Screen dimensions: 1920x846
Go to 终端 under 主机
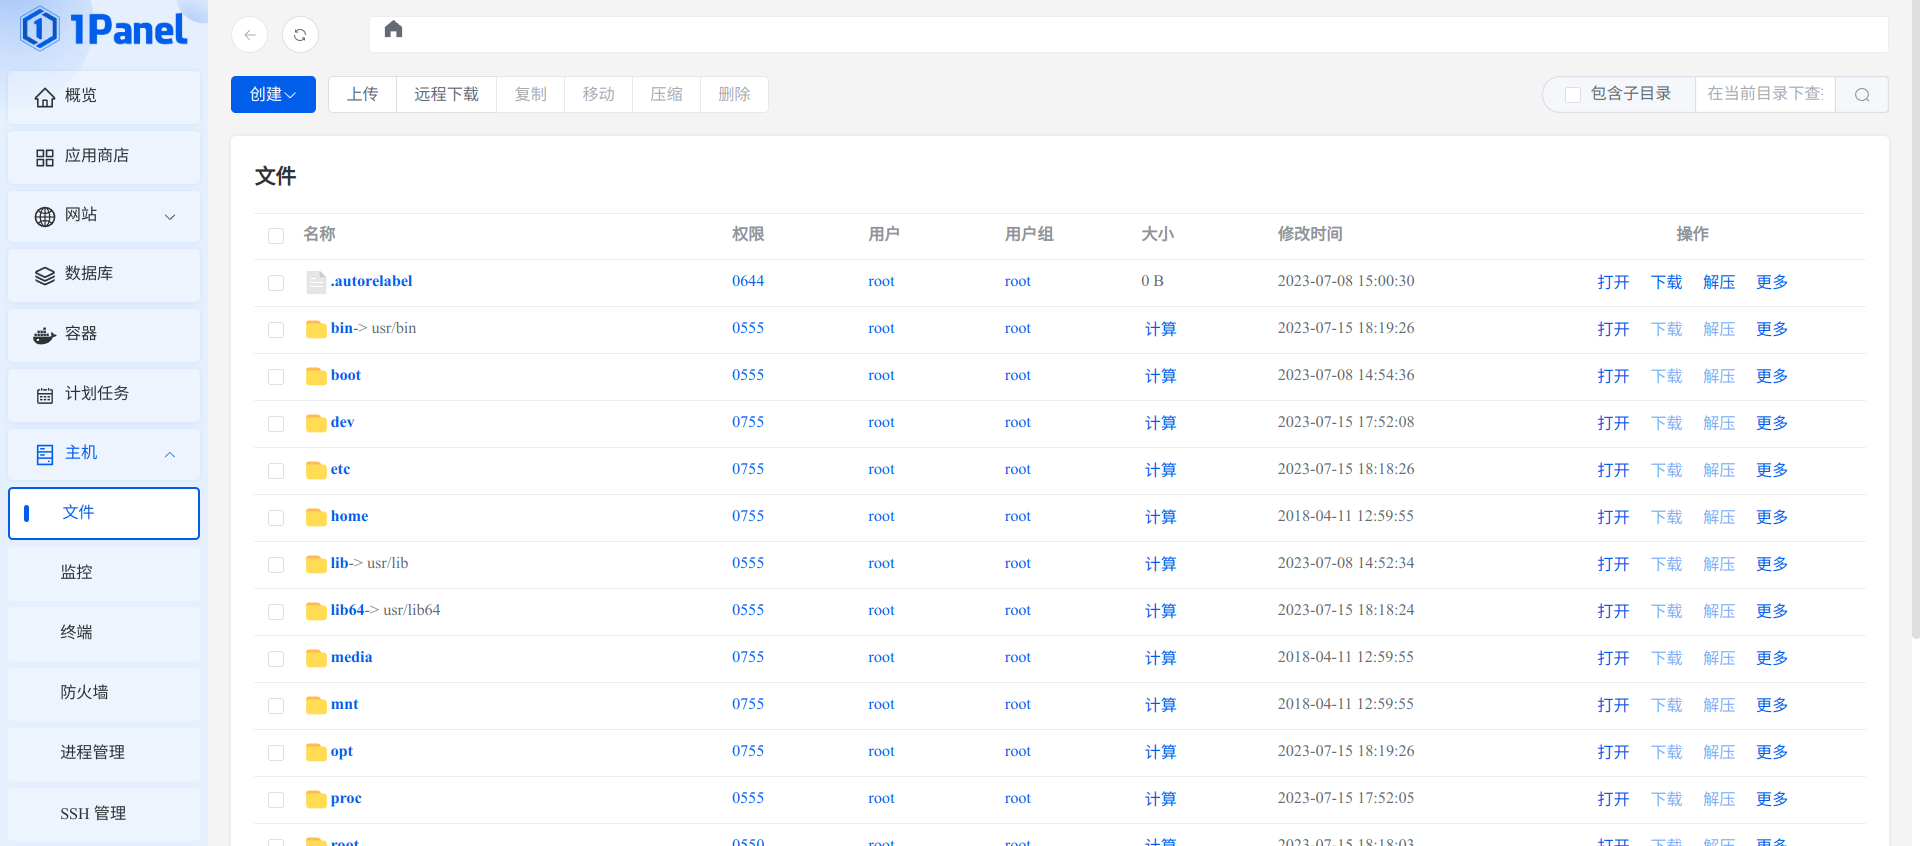pyautogui.click(x=104, y=633)
